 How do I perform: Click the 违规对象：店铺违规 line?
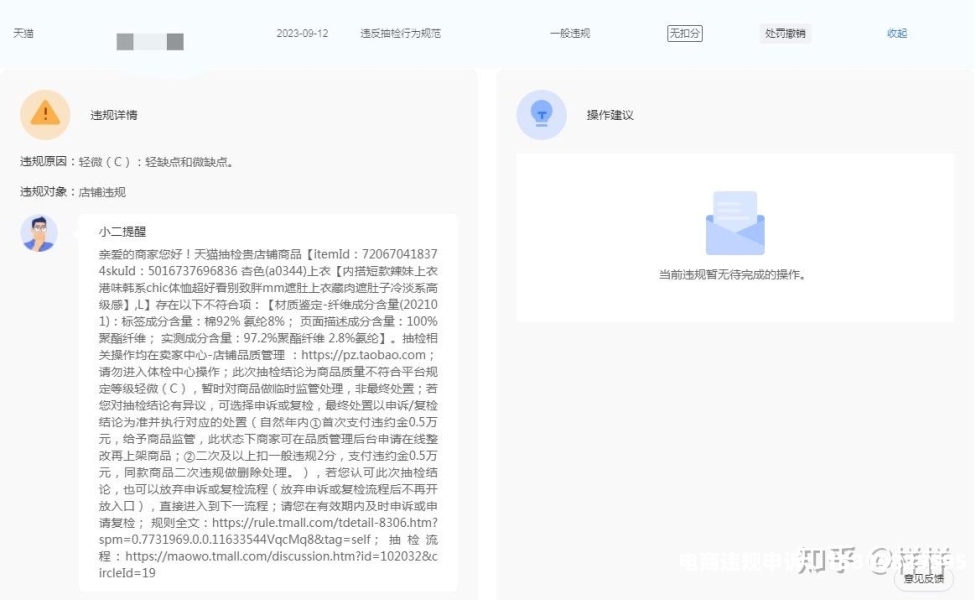73,192
